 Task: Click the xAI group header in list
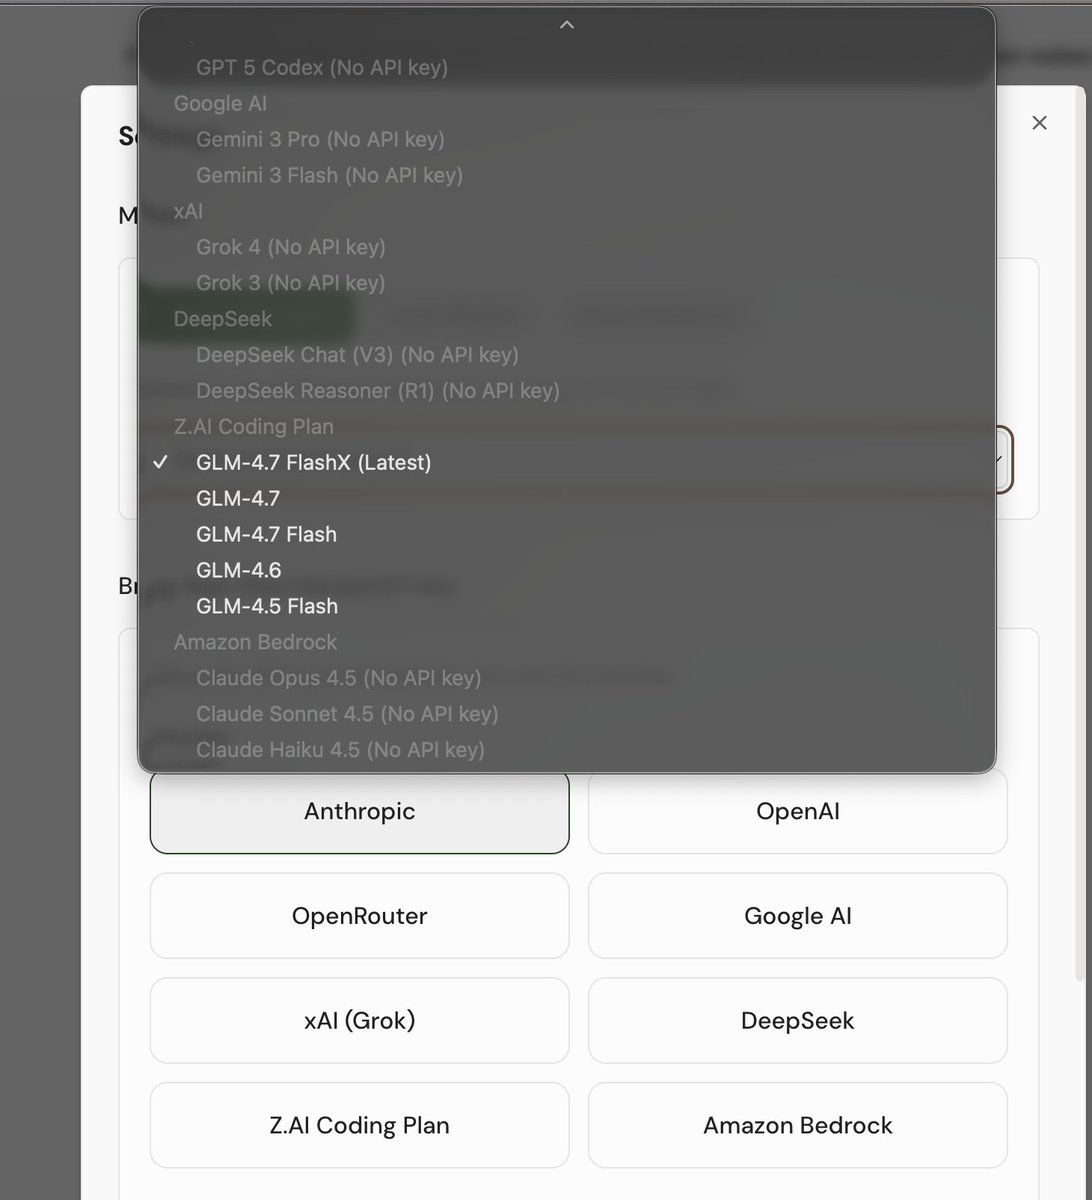pos(188,211)
